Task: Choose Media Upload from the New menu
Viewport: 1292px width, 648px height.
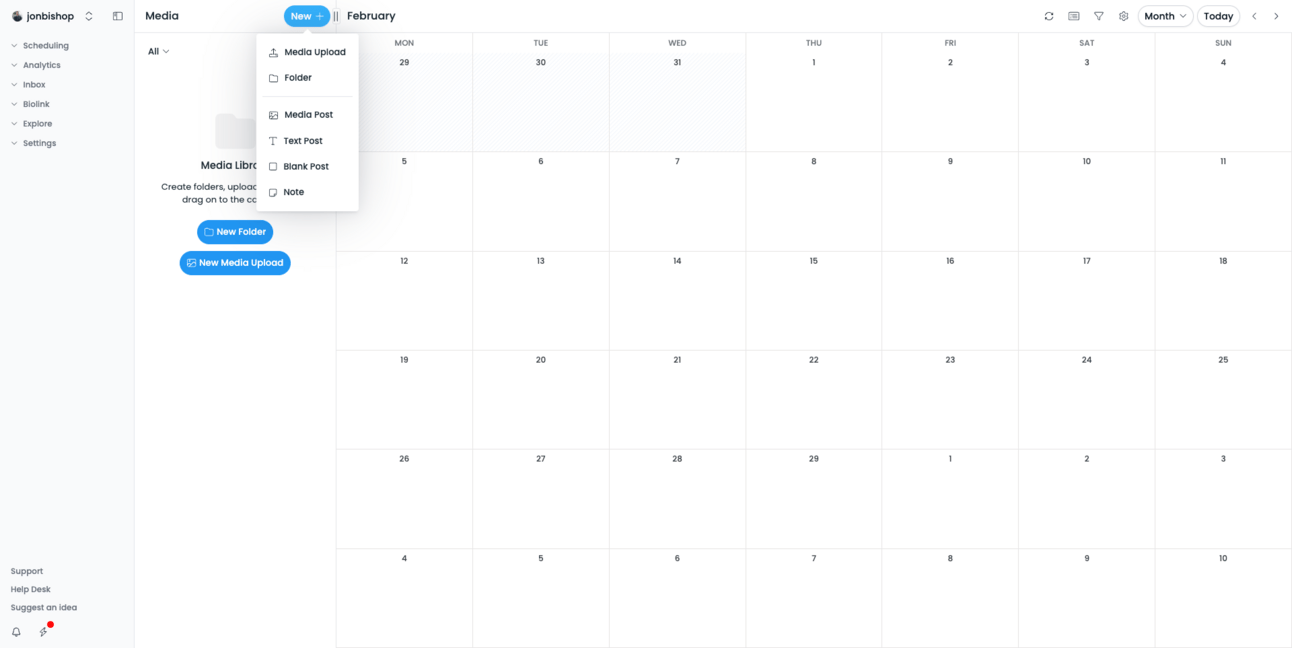Action: (307, 52)
